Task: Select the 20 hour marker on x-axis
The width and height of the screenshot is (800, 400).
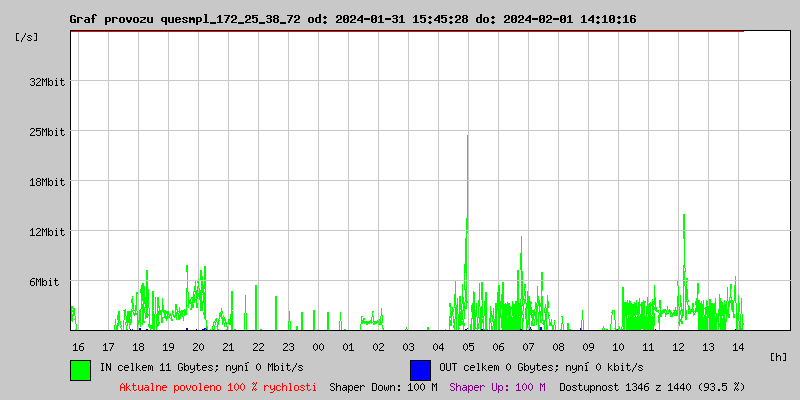Action: (198, 346)
